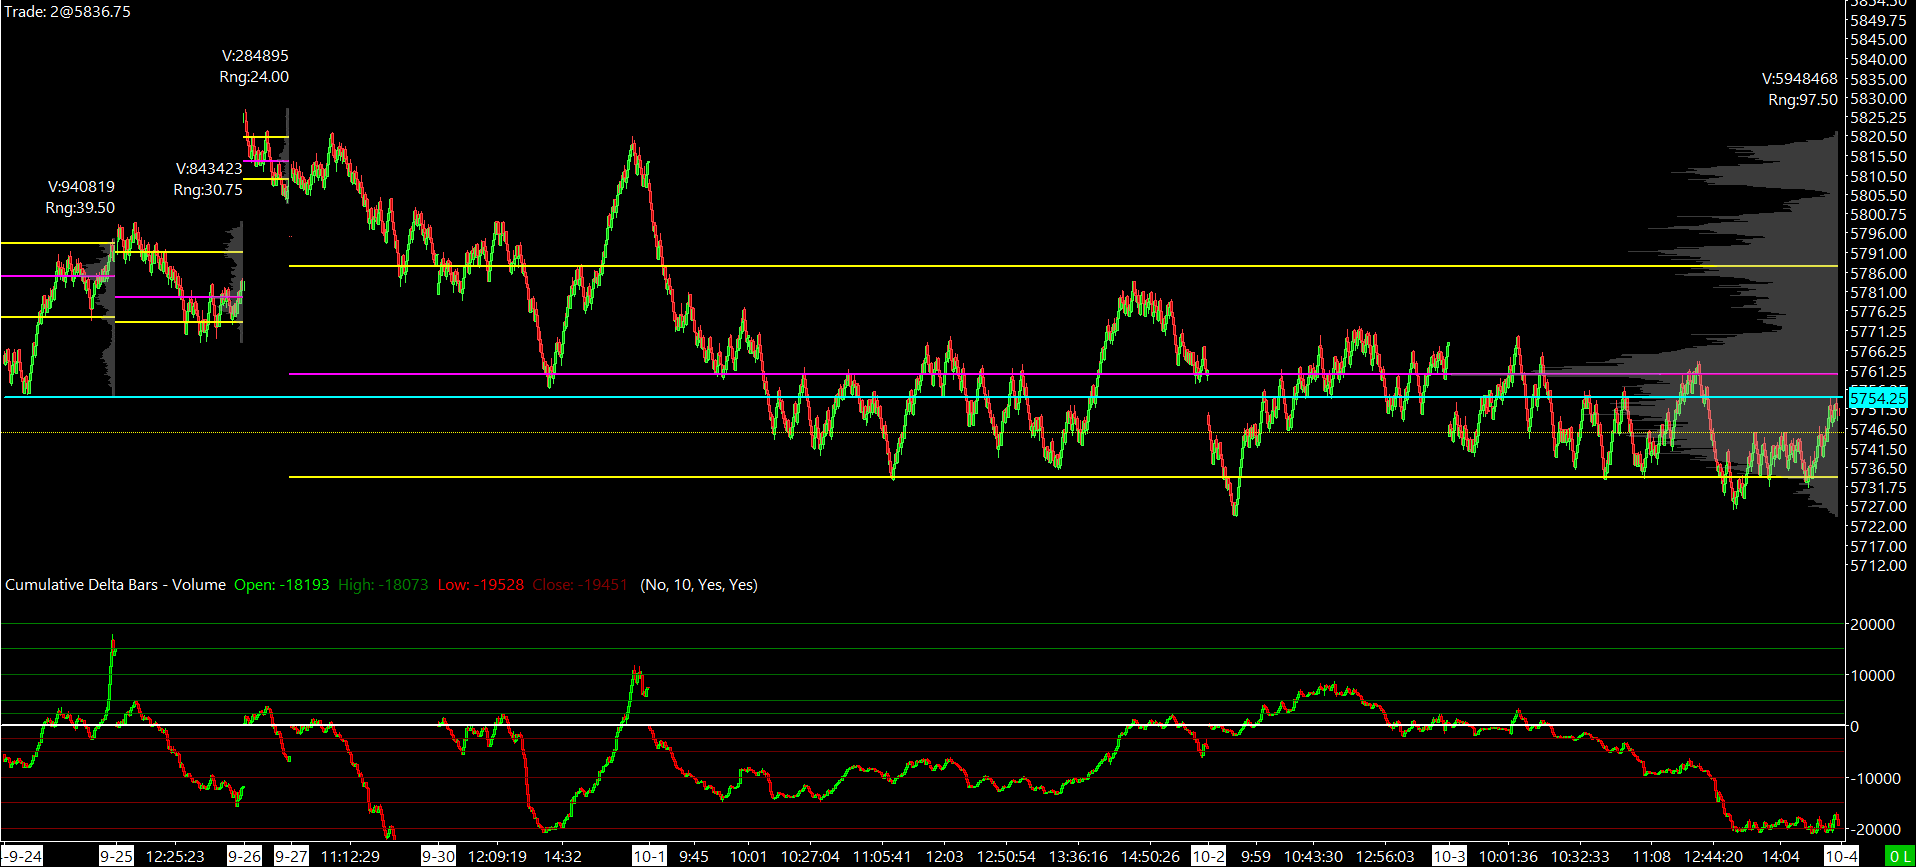Click the 9-27 date marker
The image size is (1916, 867).
[x=291, y=856]
